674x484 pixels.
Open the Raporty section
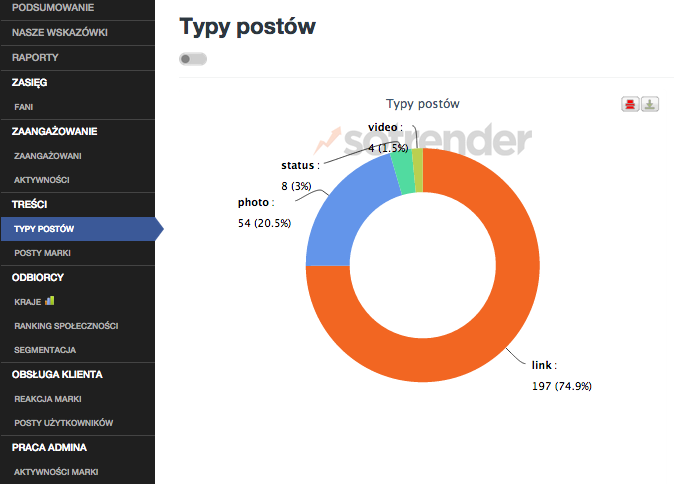(x=35, y=57)
